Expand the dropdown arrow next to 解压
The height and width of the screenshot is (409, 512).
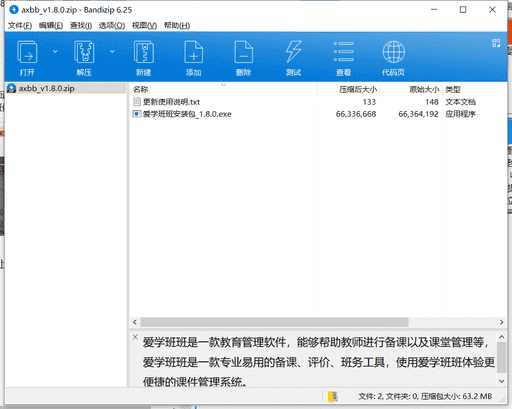[112, 52]
